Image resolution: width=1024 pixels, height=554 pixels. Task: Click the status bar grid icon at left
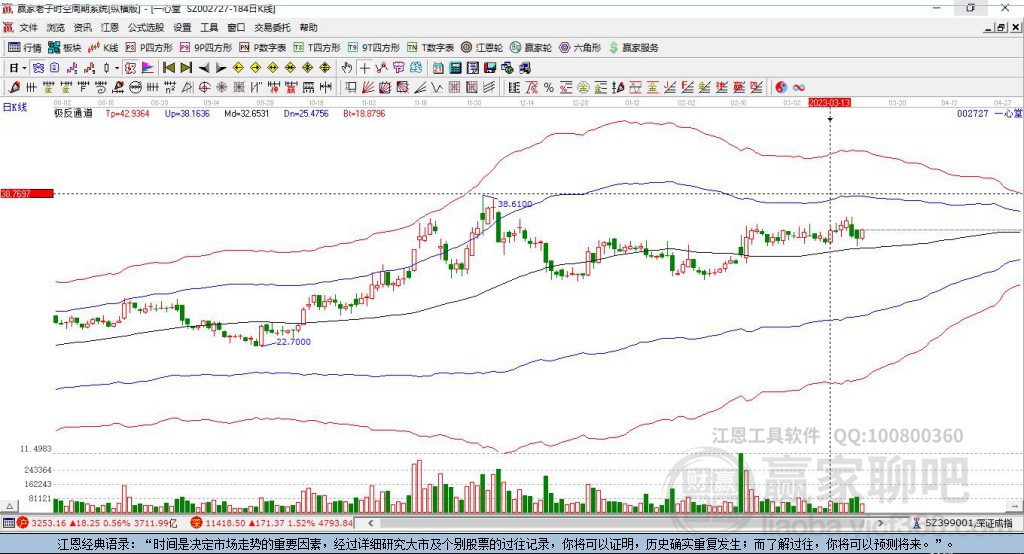pos(8,523)
